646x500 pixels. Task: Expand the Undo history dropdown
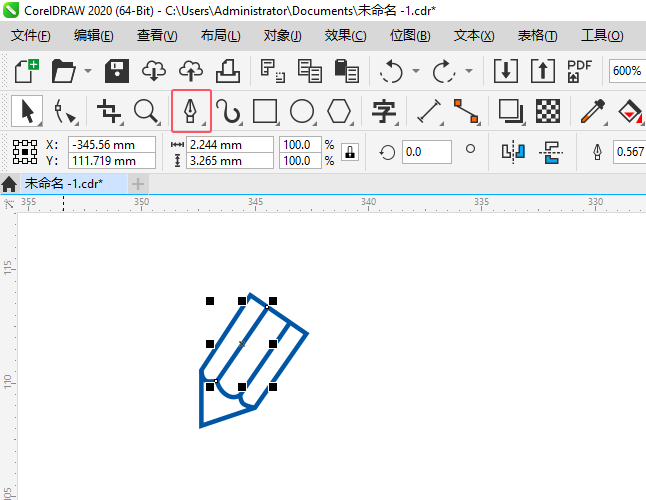[416, 71]
